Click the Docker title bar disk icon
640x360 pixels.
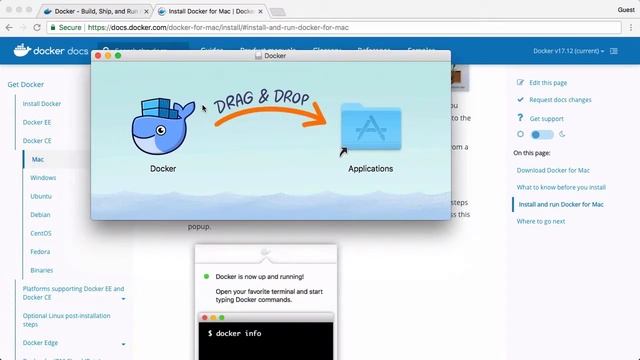[258, 56]
